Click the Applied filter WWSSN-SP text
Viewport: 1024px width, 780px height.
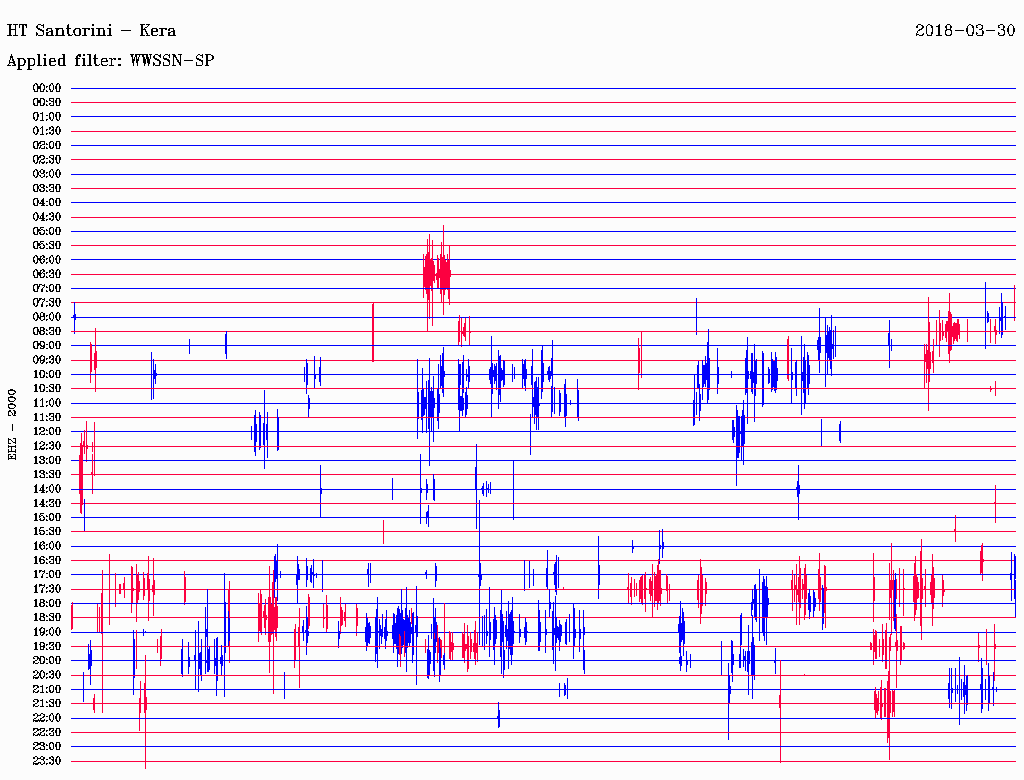[x=110, y=60]
